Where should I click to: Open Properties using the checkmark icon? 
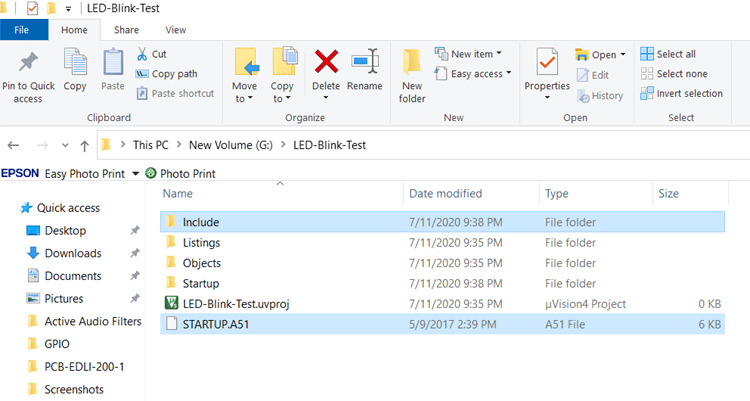pyautogui.click(x=547, y=62)
